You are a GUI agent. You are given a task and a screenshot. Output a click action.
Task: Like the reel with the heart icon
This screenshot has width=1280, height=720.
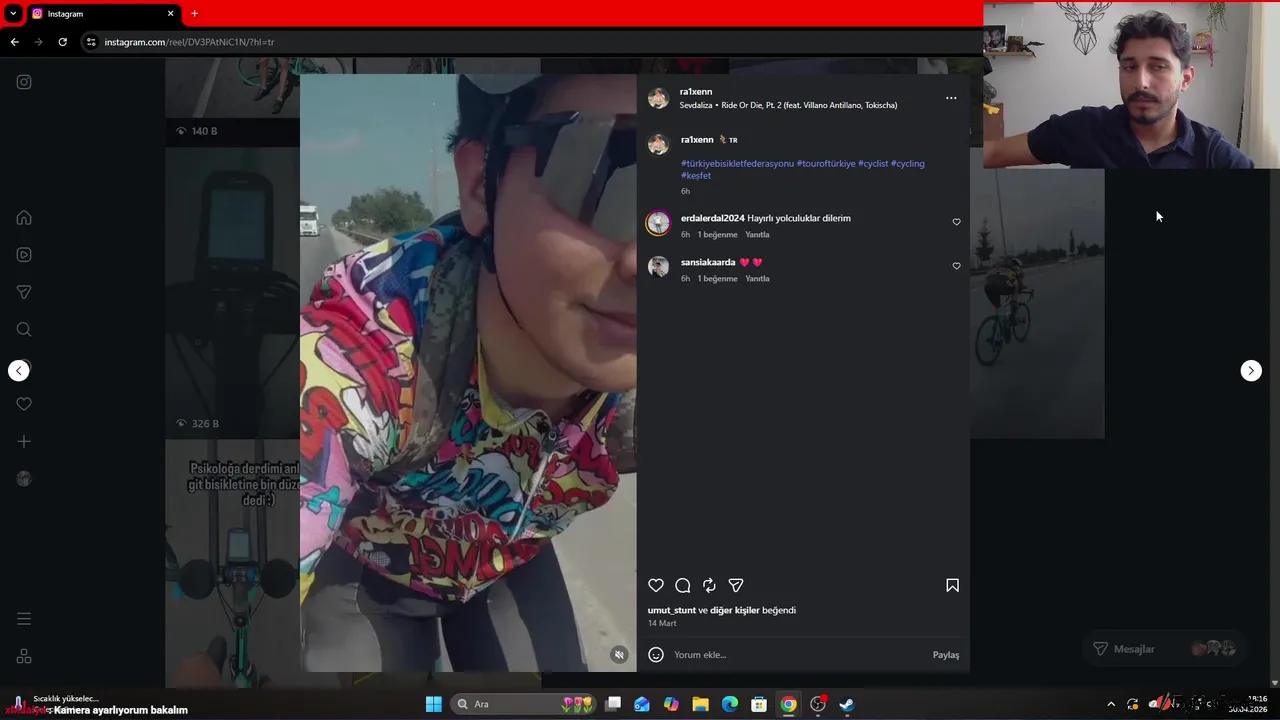pyautogui.click(x=656, y=586)
